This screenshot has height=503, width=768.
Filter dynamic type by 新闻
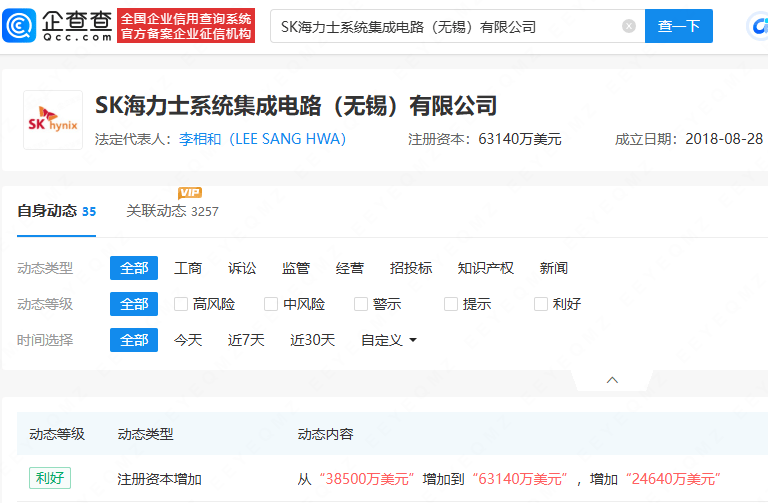tap(553, 268)
